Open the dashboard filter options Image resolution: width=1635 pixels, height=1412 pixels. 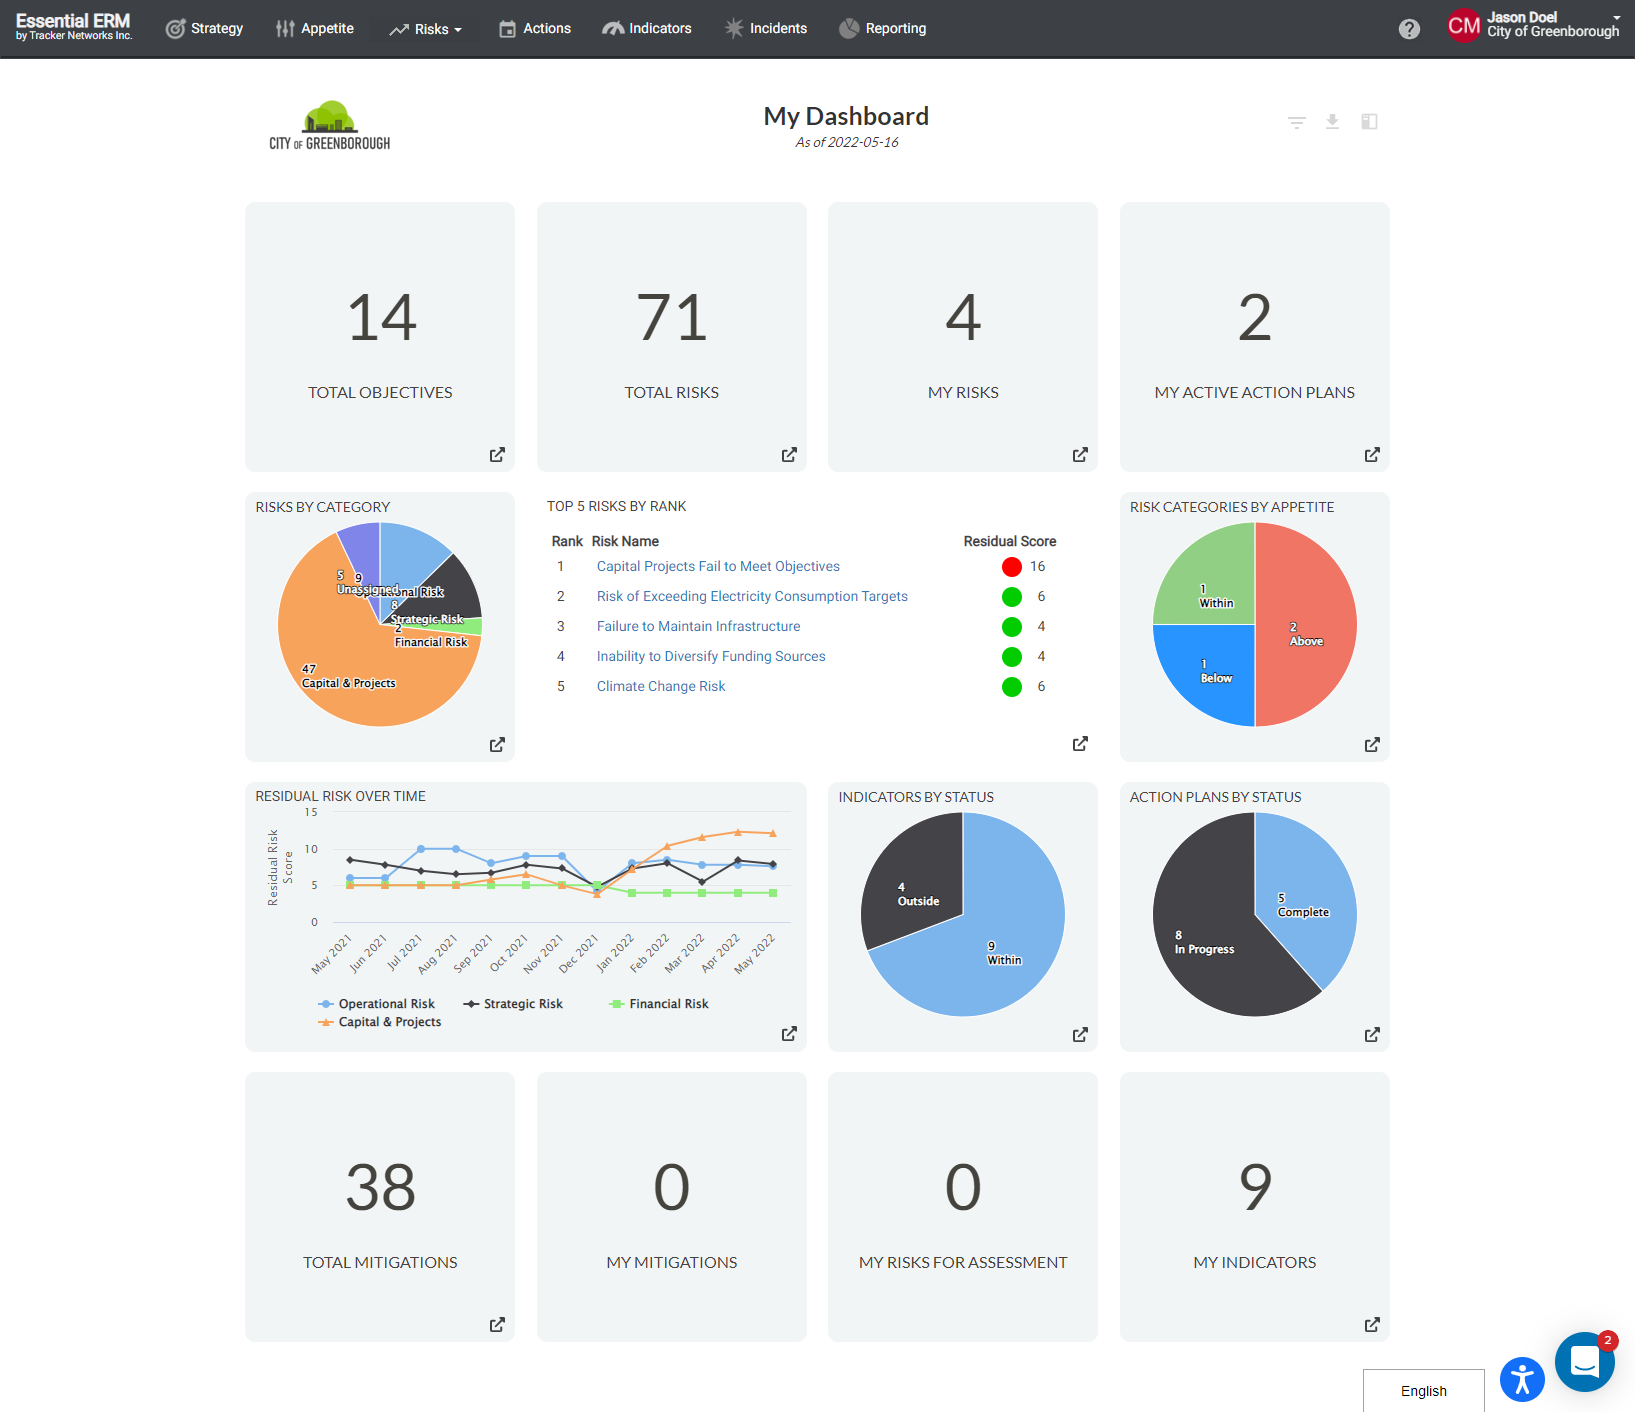coord(1296,122)
